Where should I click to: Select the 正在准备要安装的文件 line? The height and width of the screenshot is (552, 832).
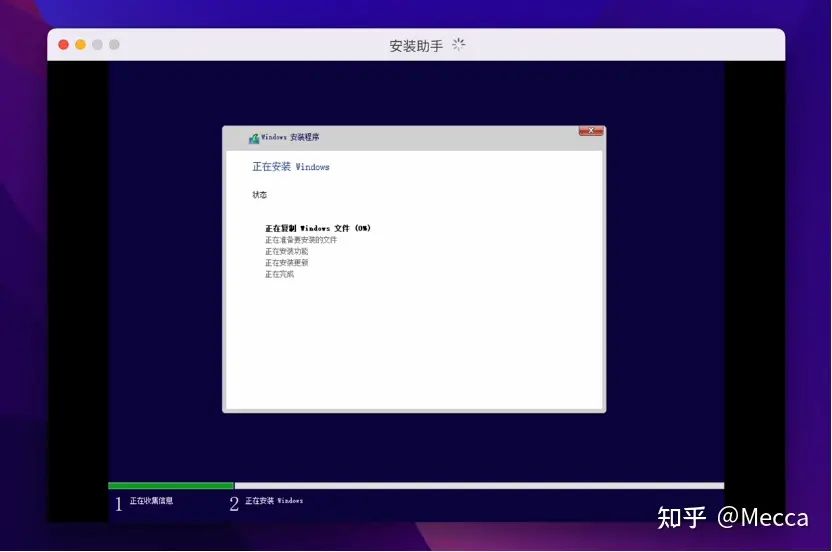[x=301, y=240]
